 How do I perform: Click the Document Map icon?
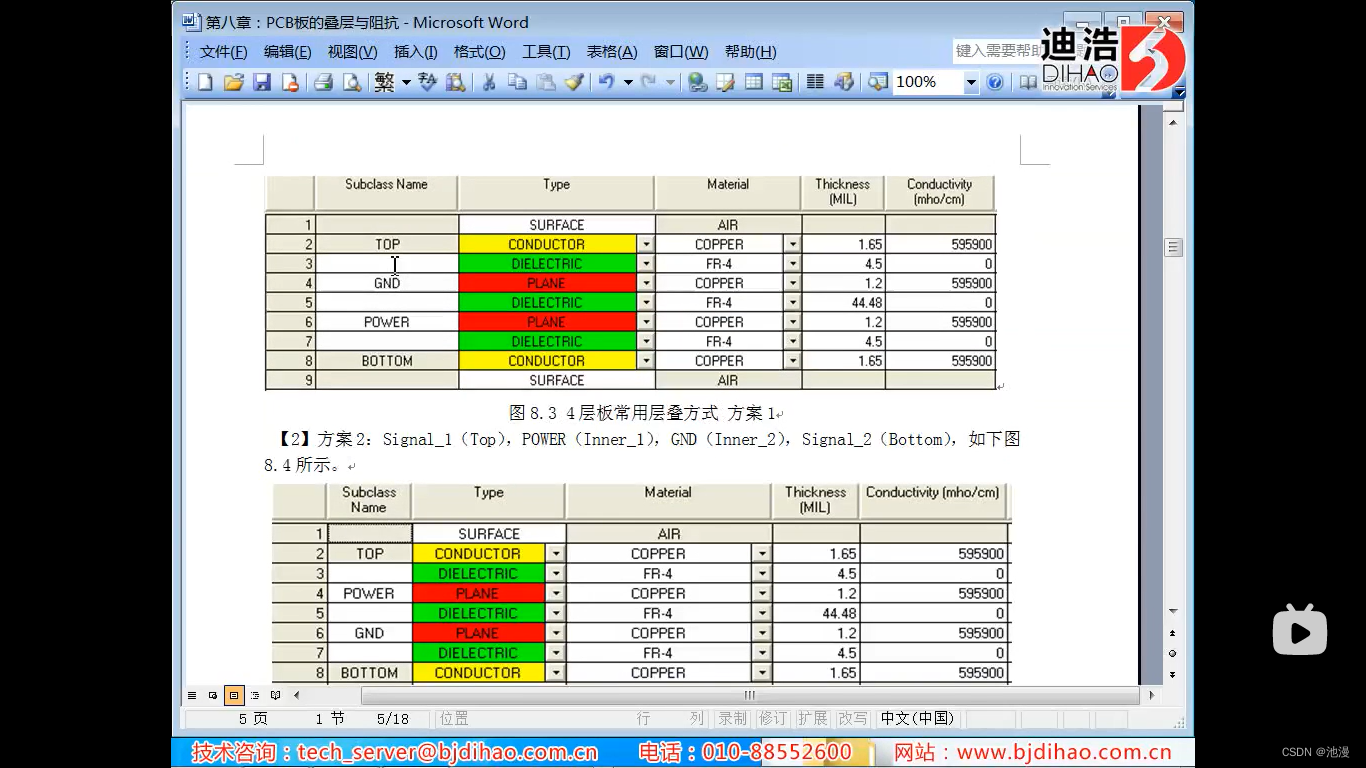877,82
